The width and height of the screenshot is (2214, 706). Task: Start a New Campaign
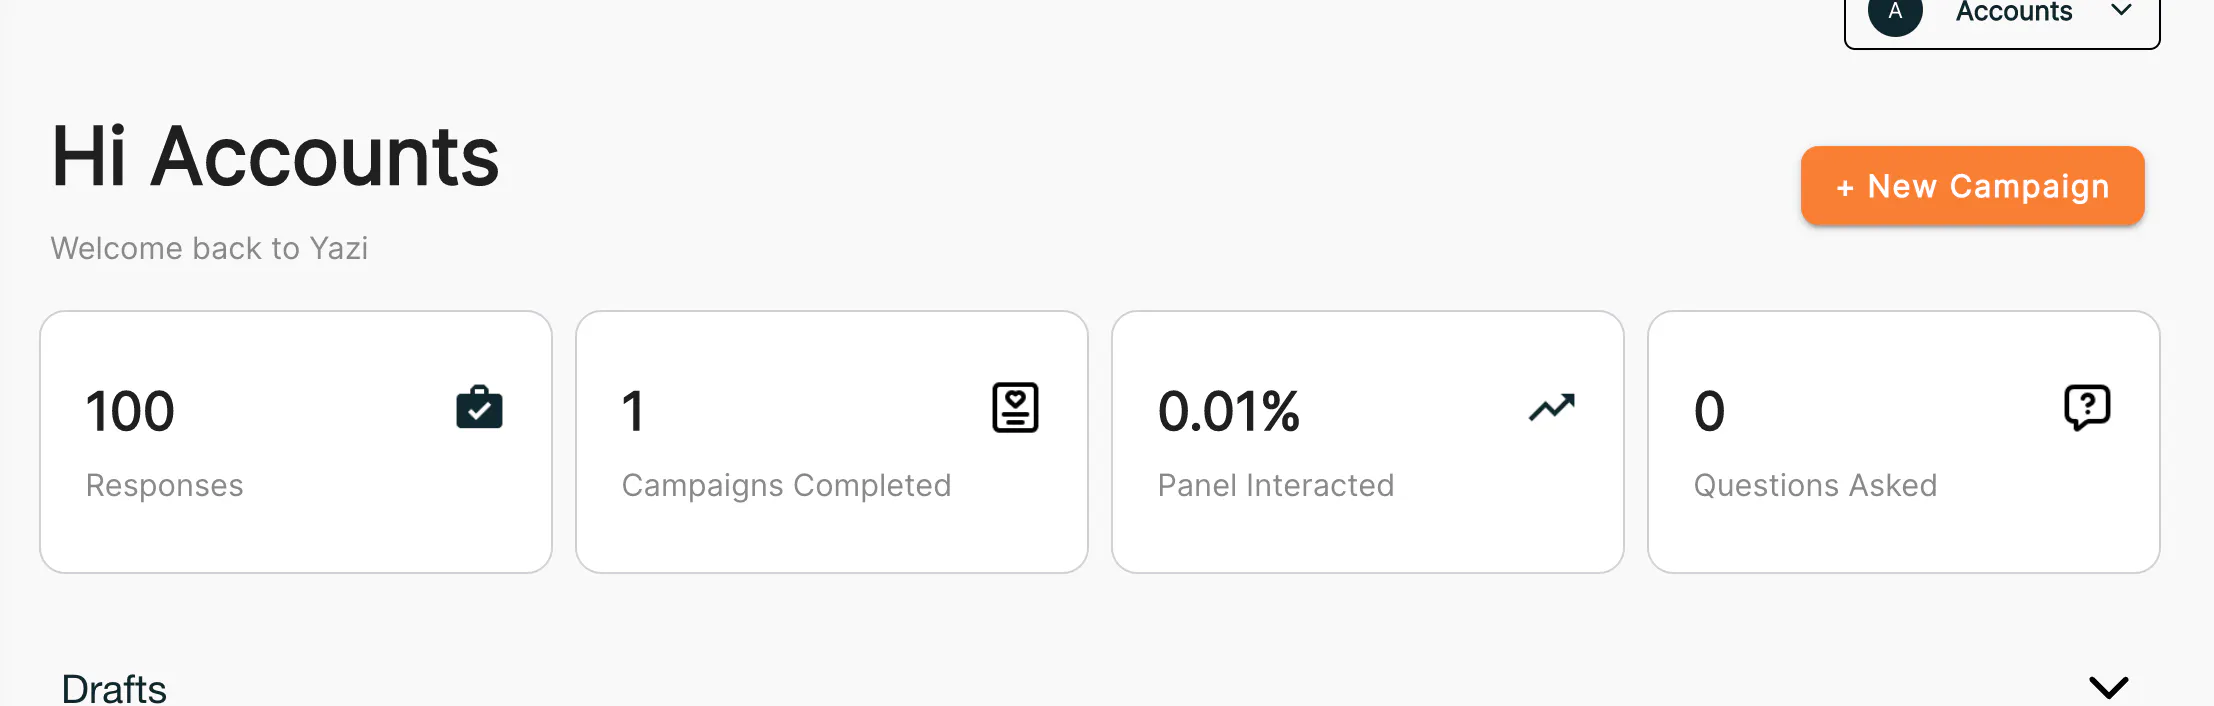1972,186
